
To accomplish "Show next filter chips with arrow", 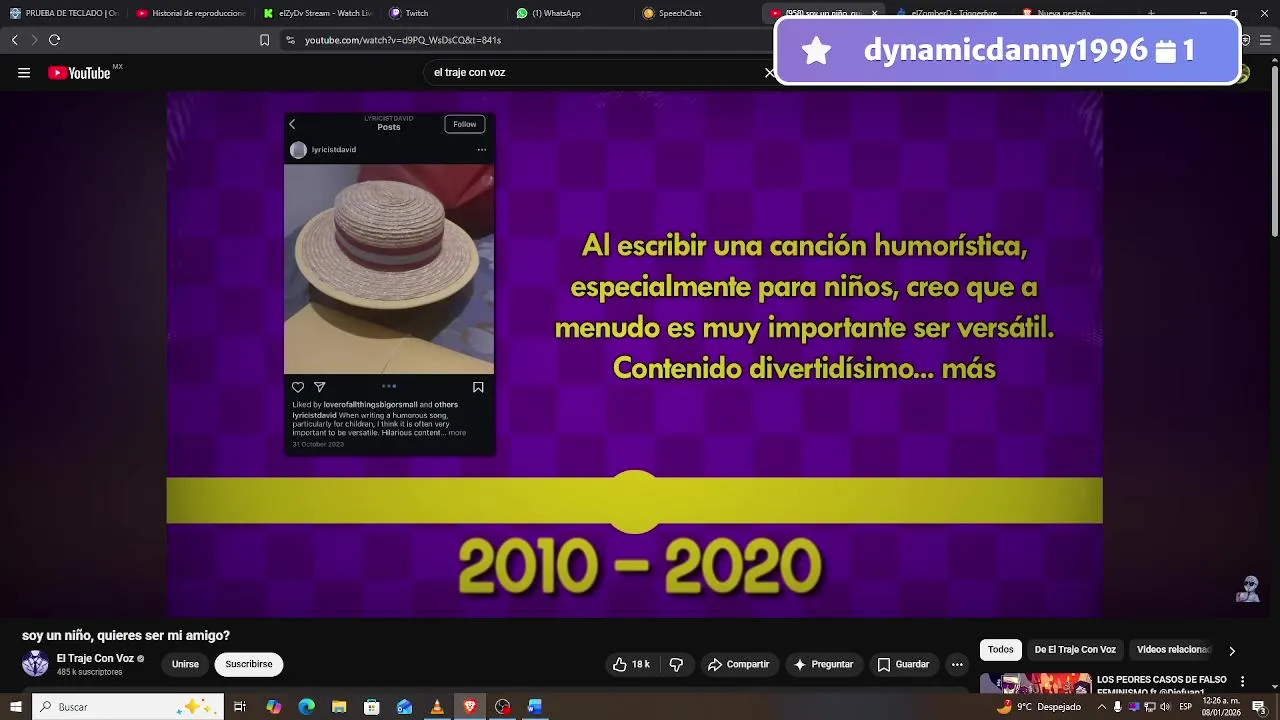I will point(1232,651).
